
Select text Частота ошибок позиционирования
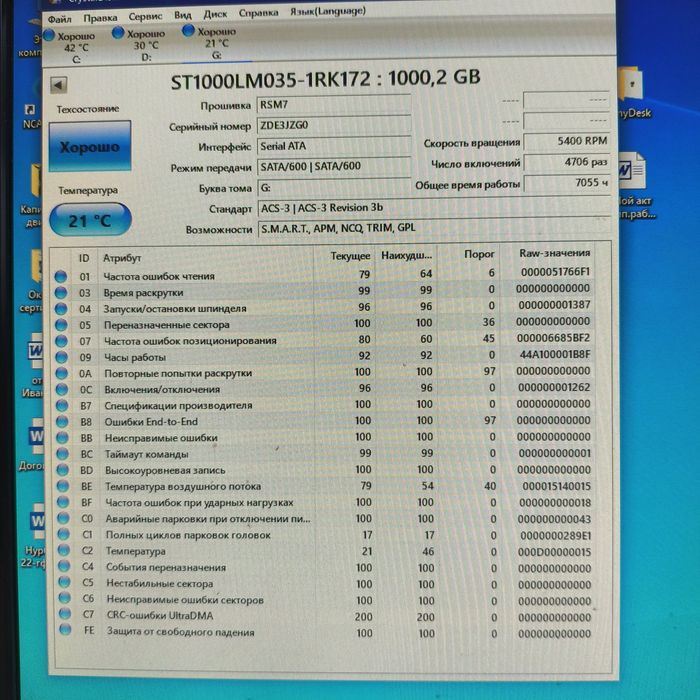click(190, 341)
